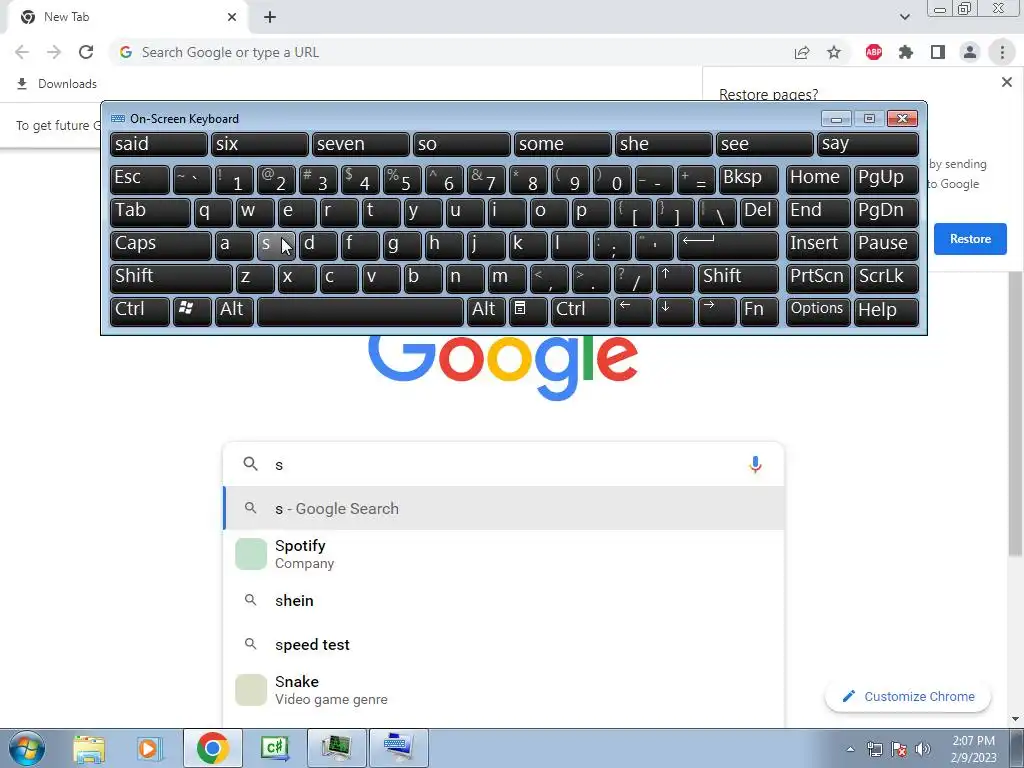Click the On-Screen Keyboard taskbar icon
1024x768 pixels.
tap(398, 748)
